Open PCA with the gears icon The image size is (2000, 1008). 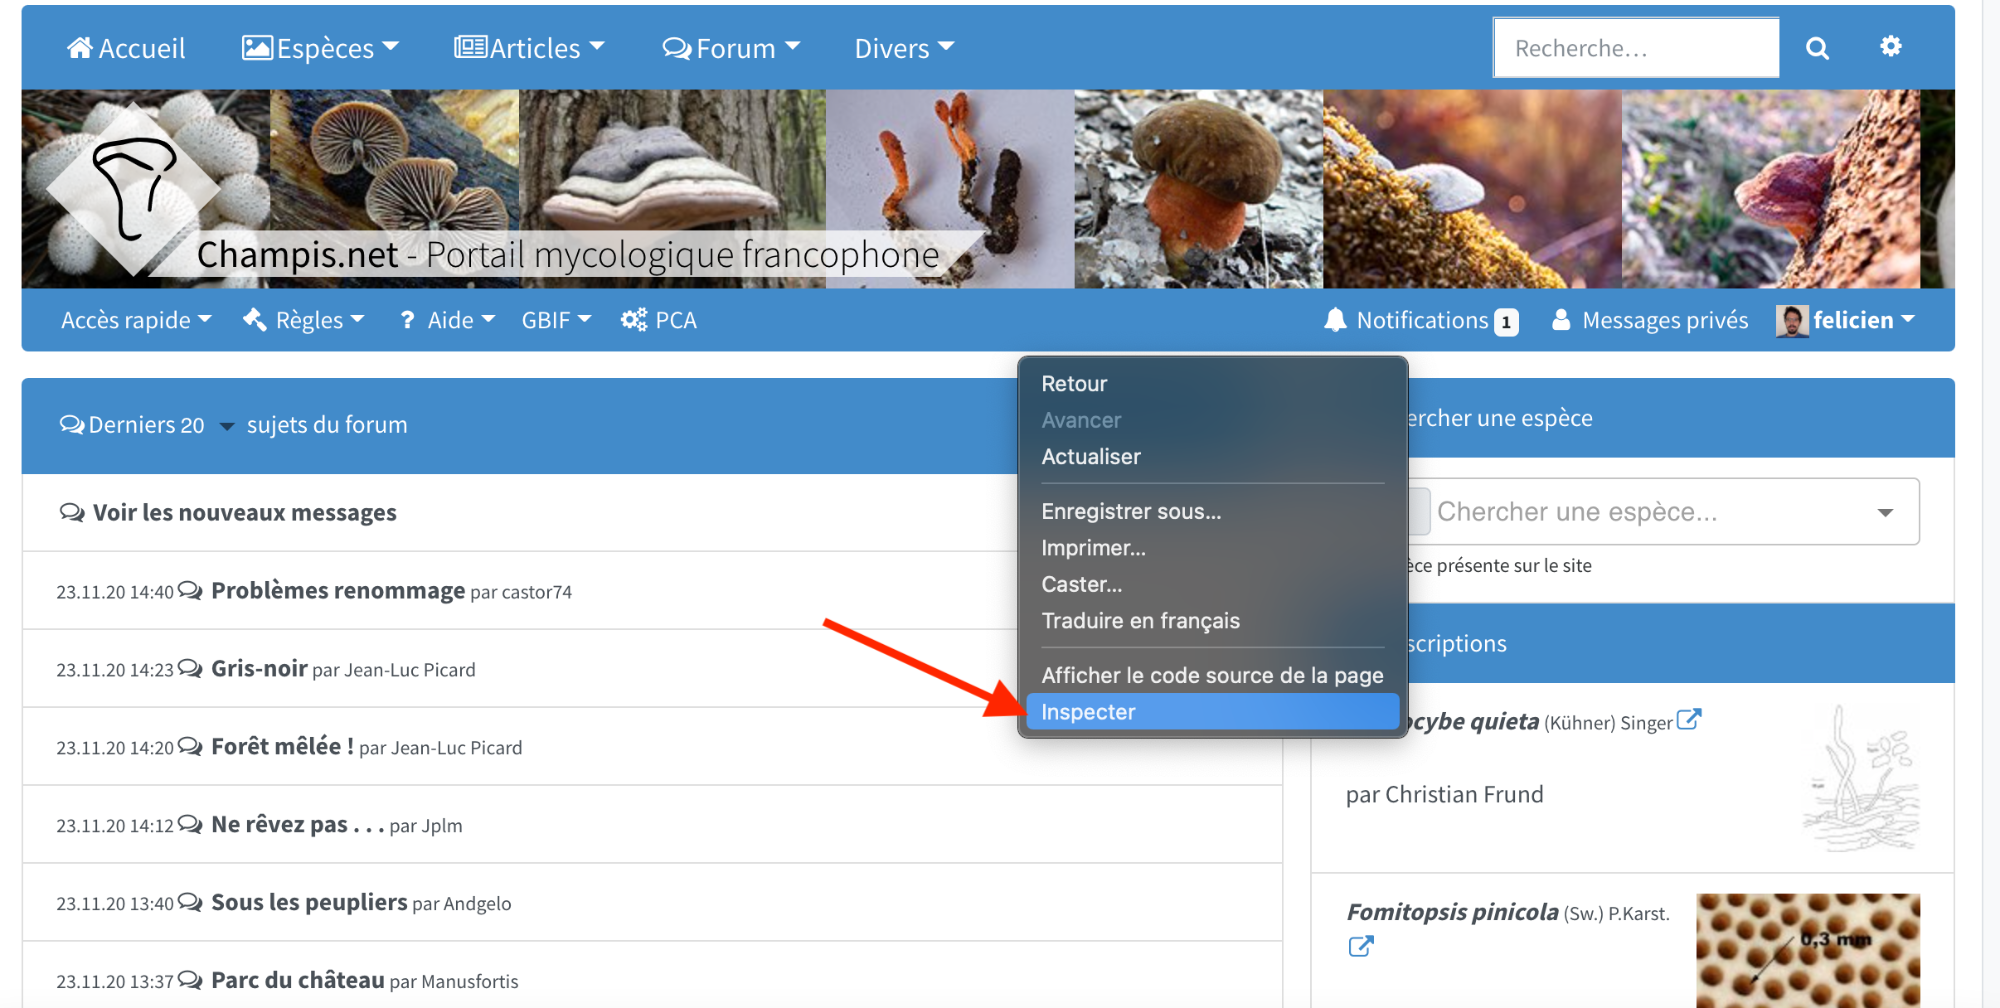tap(634, 320)
